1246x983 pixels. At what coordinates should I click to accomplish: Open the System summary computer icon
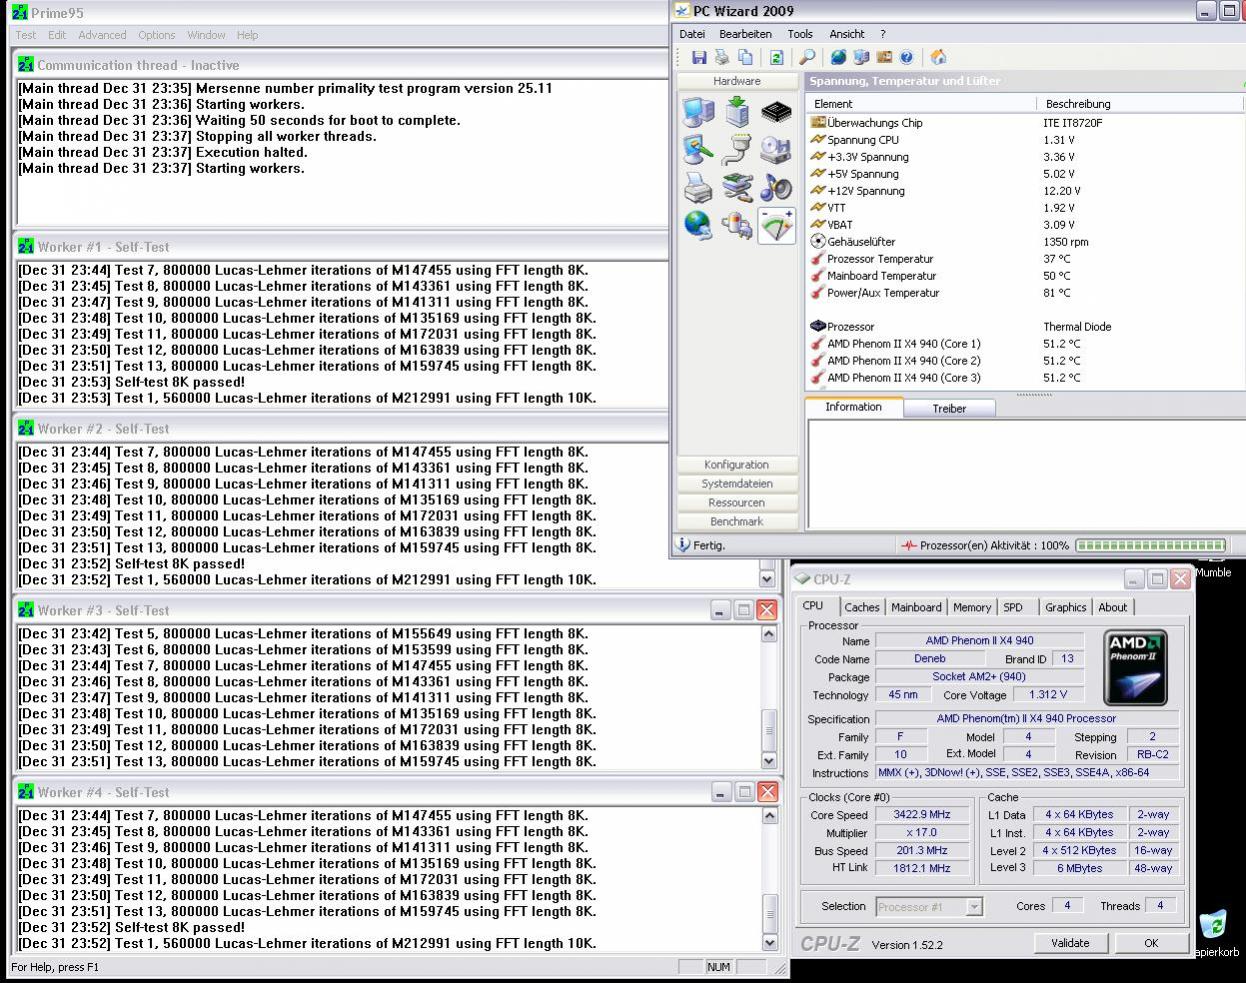pos(698,112)
